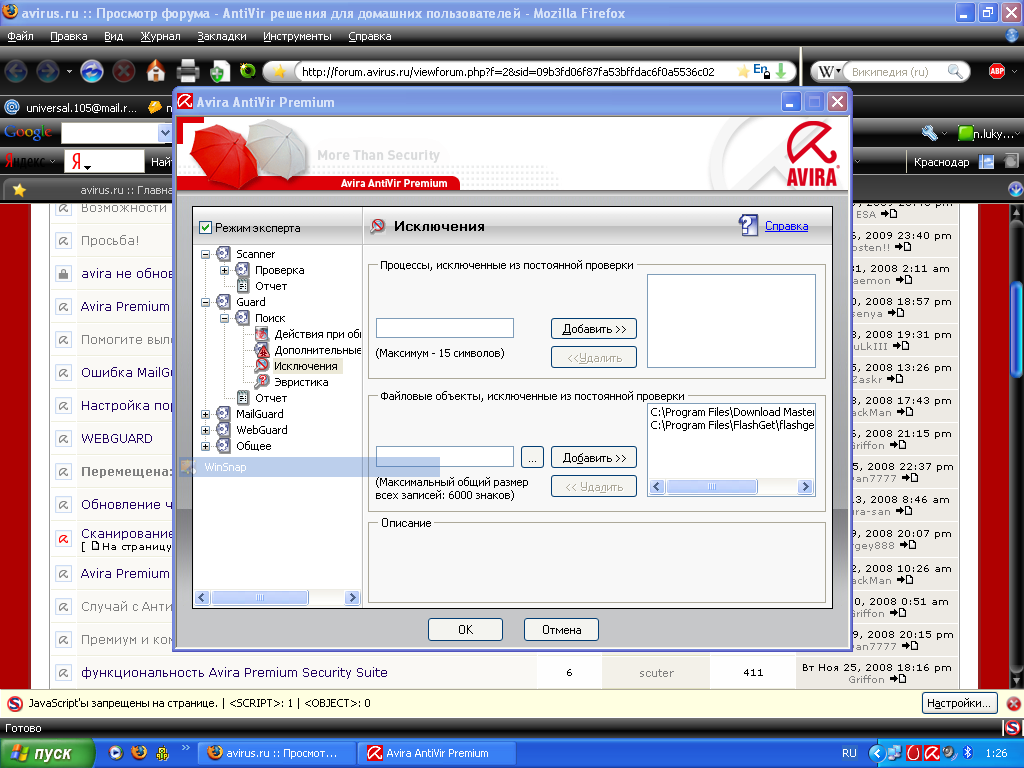1024x768 pixels.
Task: Click the process name input field
Action: point(445,328)
